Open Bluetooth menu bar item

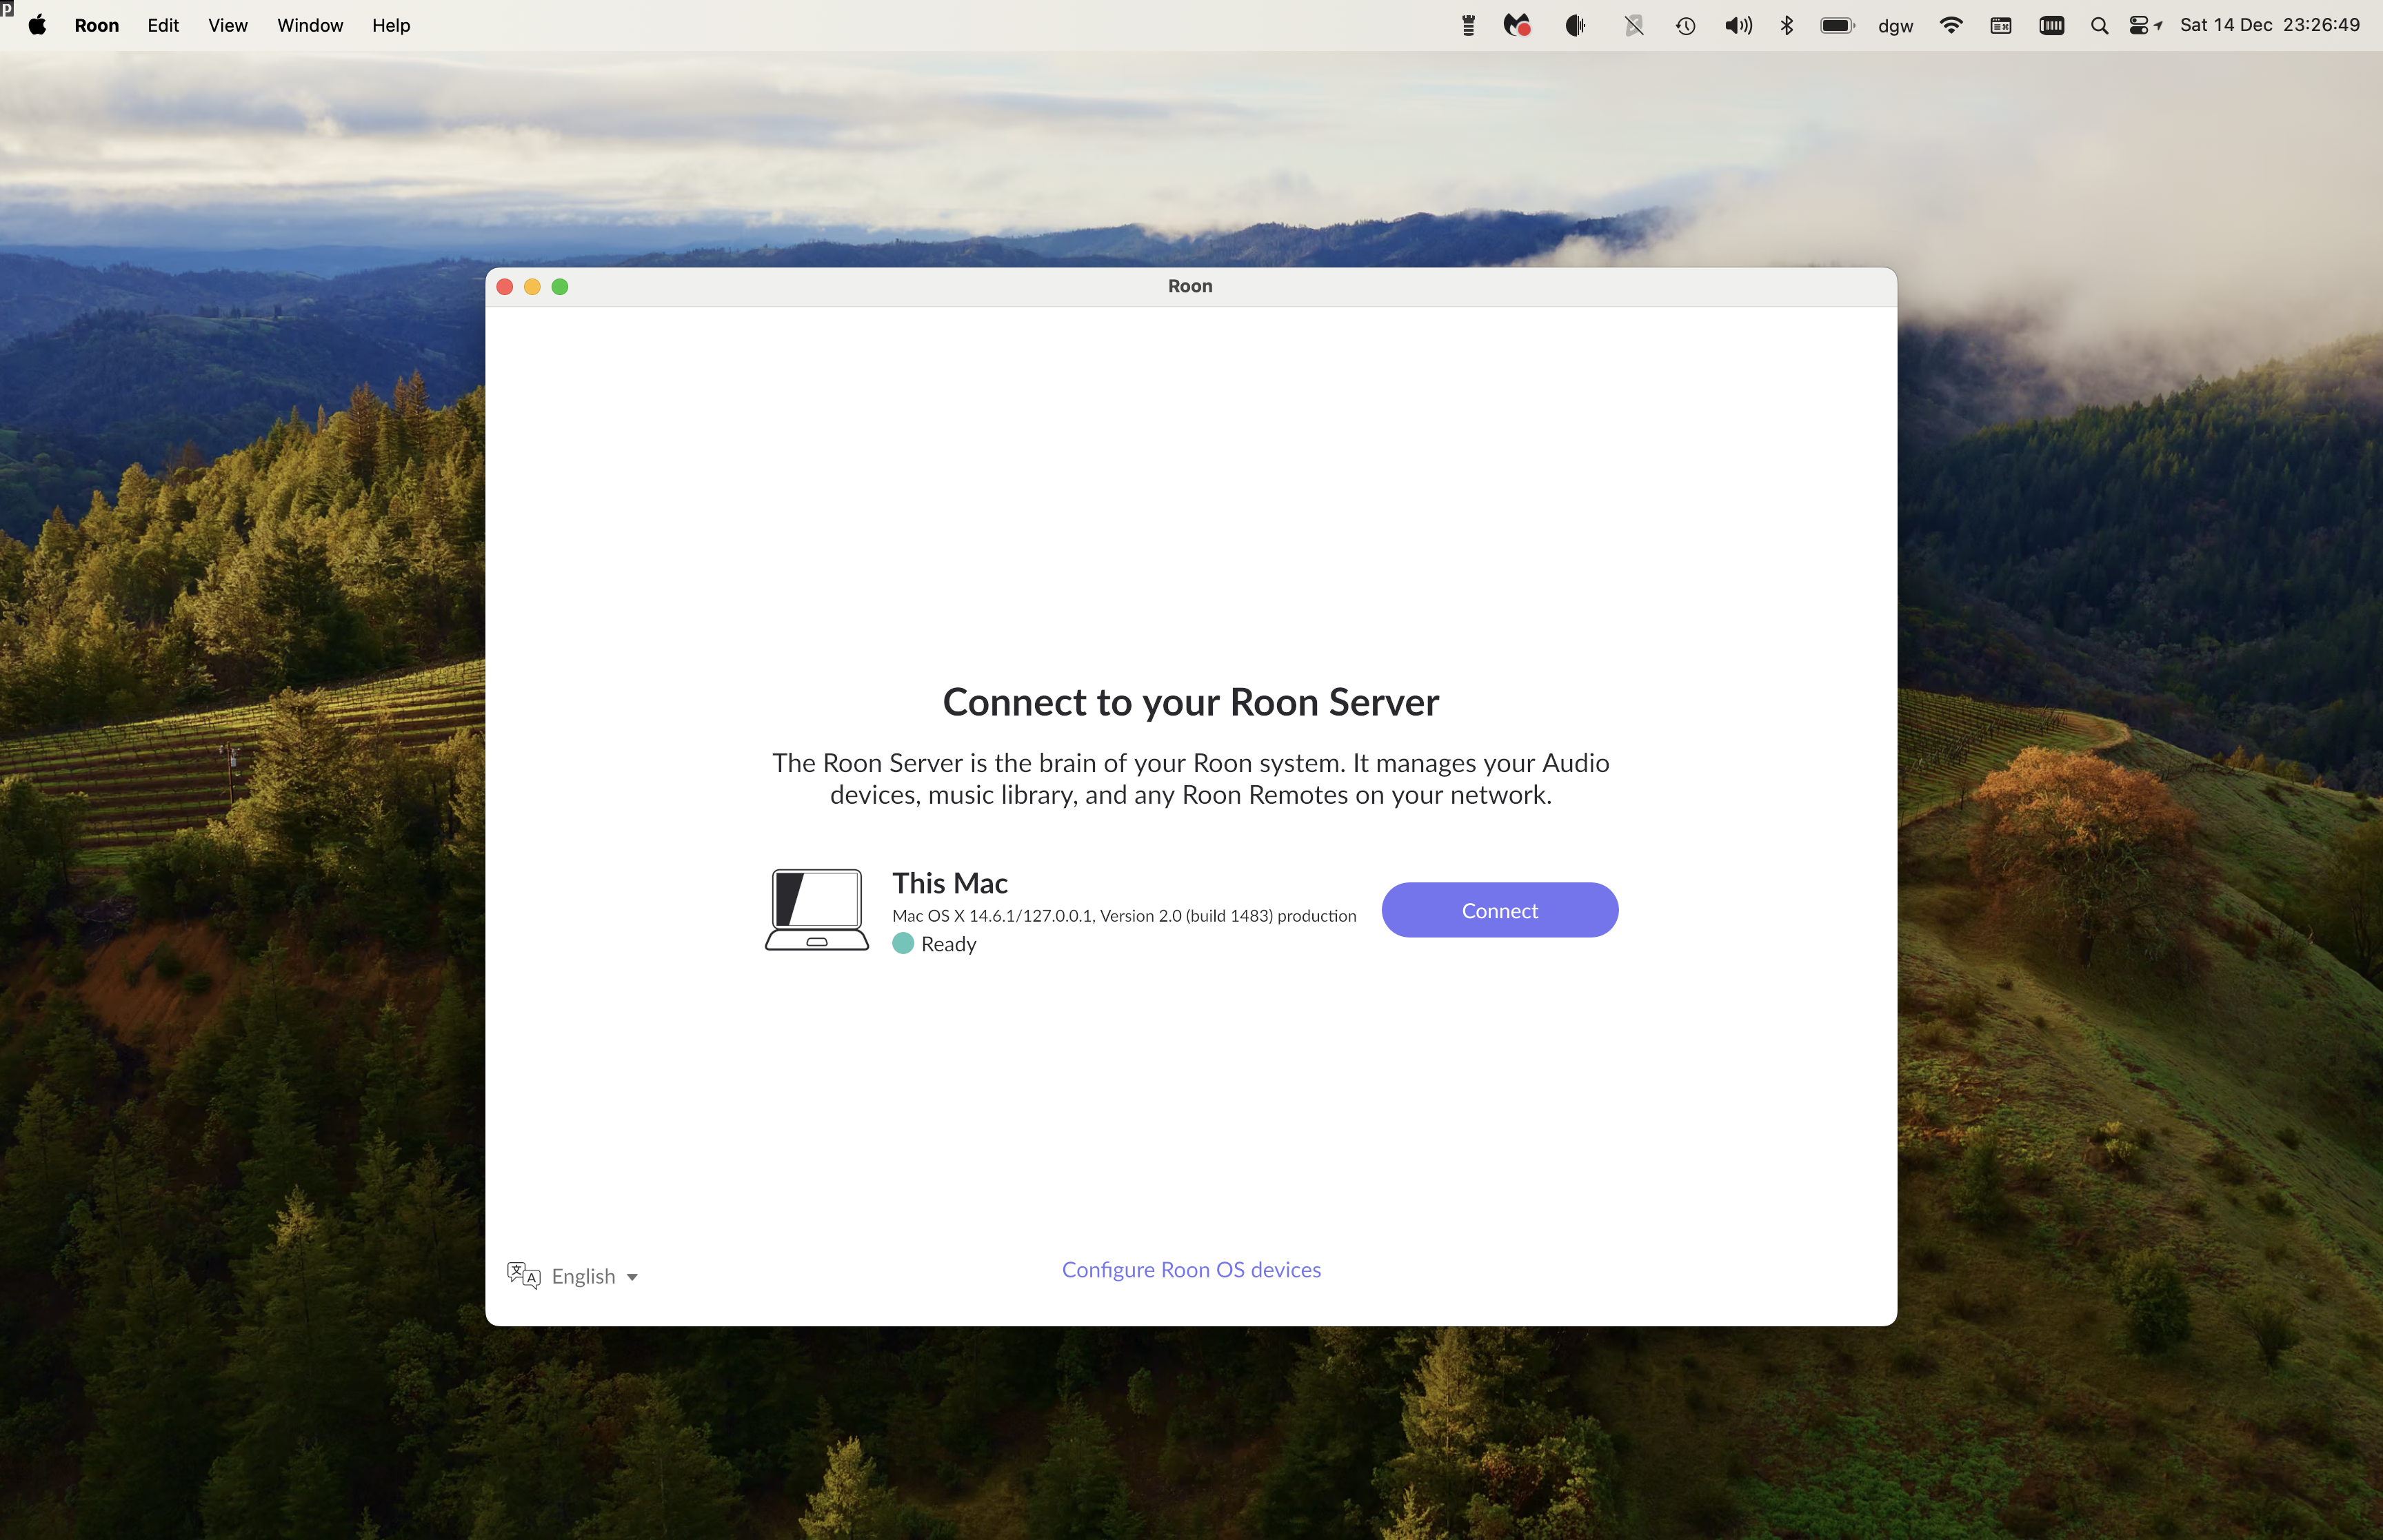click(x=1787, y=25)
